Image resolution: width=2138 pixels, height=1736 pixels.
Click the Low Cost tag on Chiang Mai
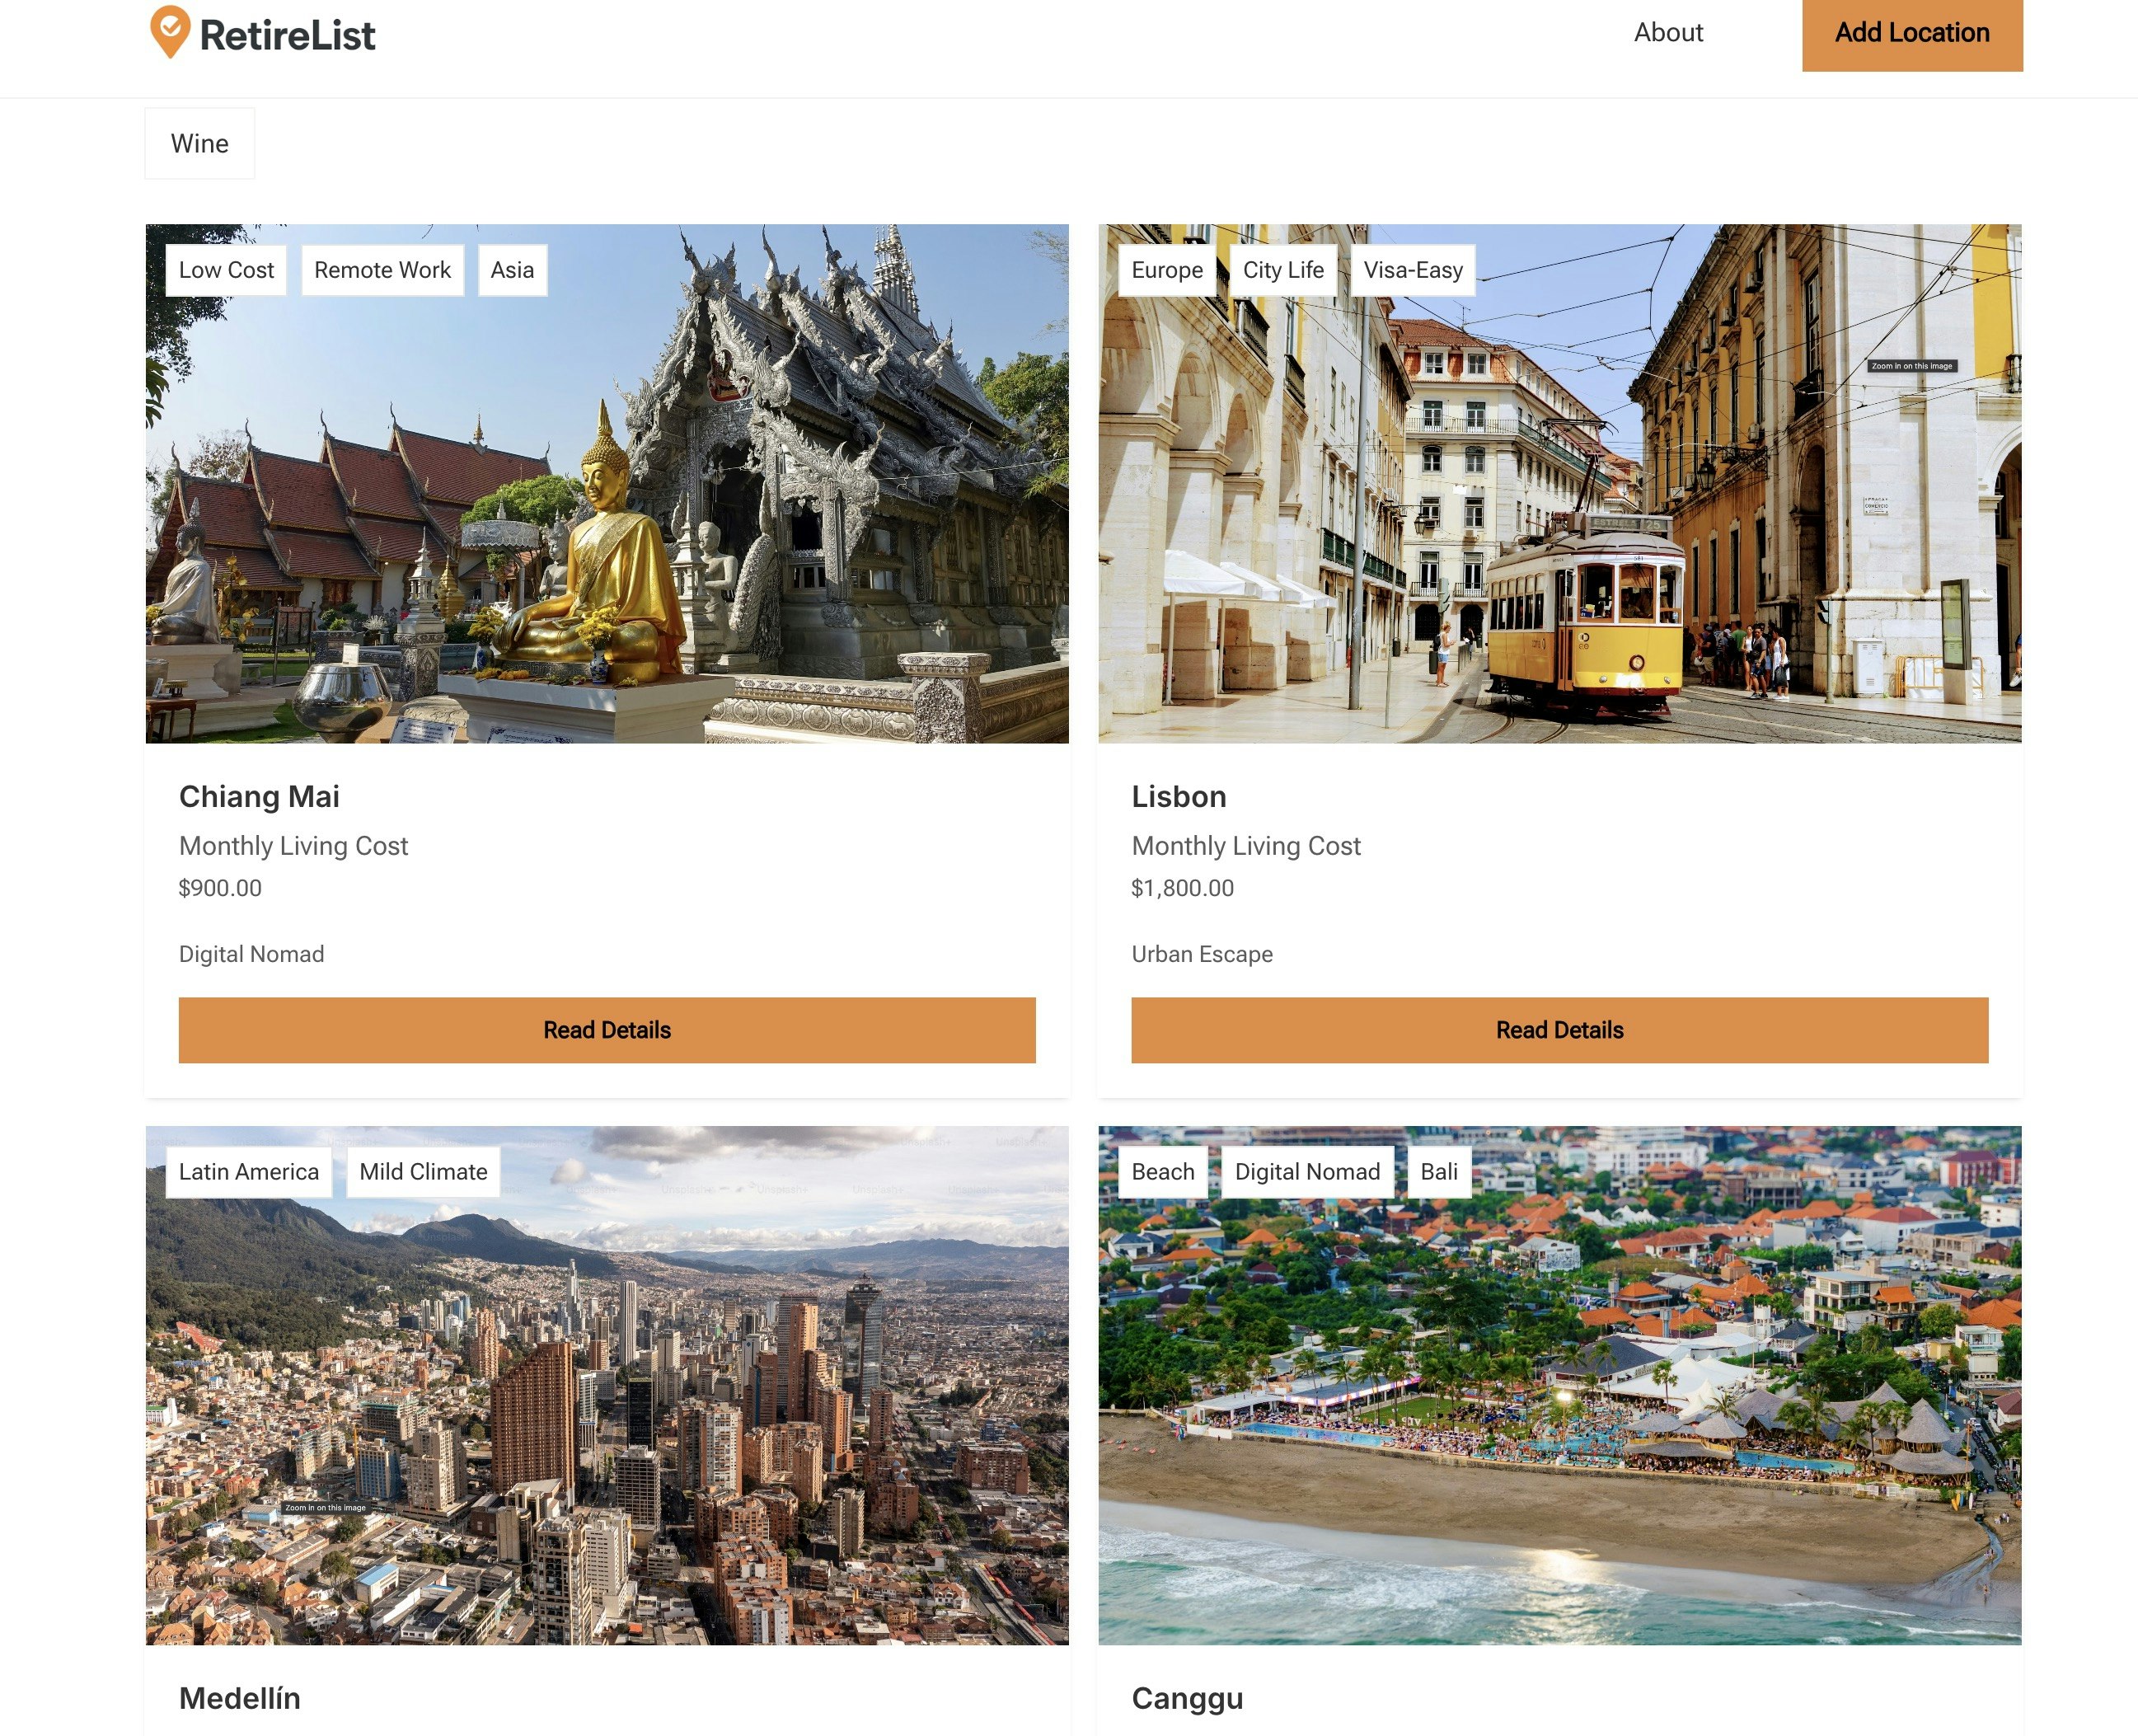click(226, 270)
